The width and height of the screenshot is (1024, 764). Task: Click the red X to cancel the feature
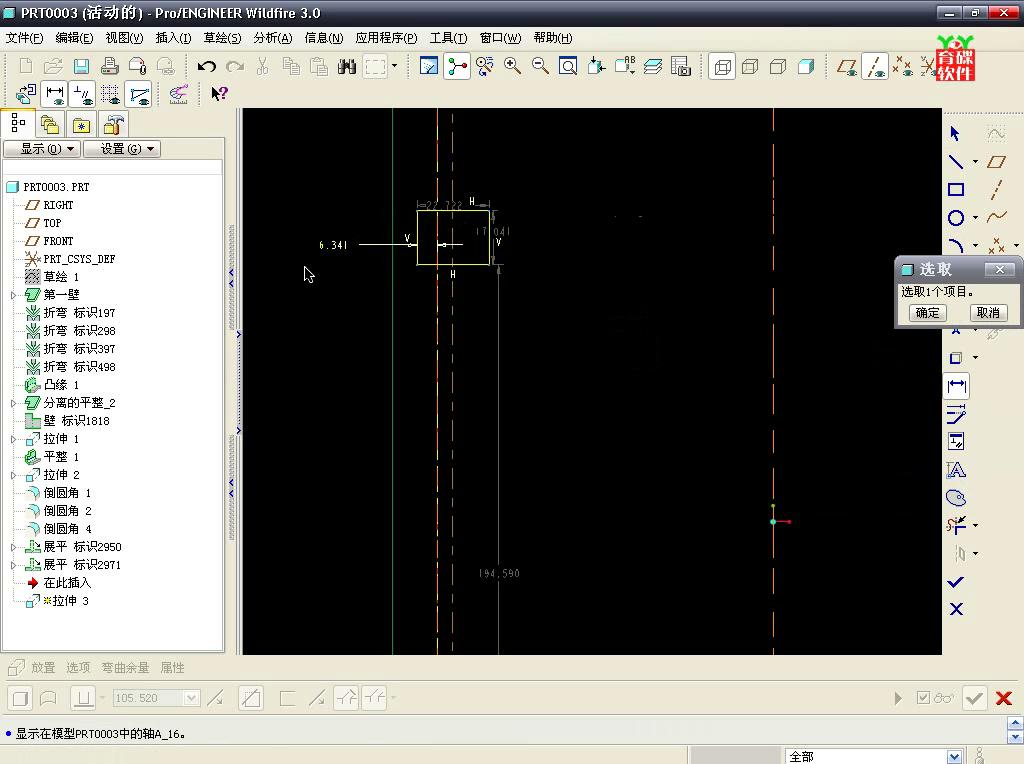(1004, 698)
